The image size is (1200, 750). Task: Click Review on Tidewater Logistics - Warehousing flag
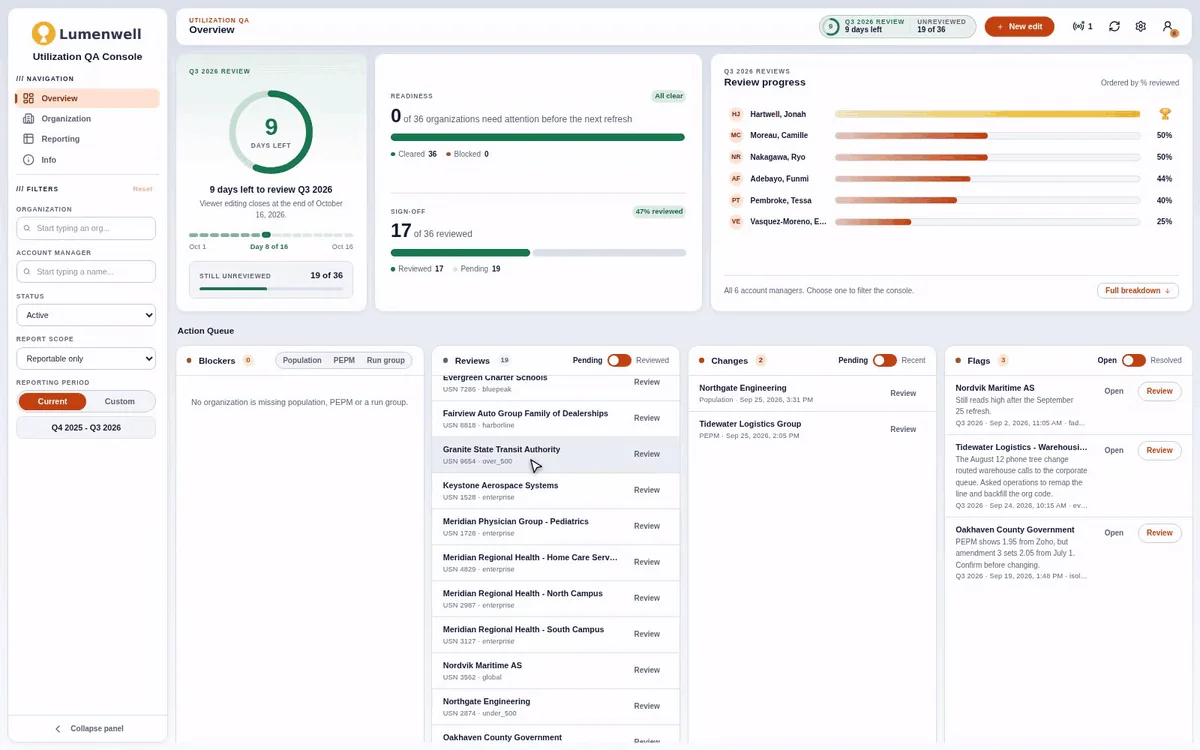1160,451
